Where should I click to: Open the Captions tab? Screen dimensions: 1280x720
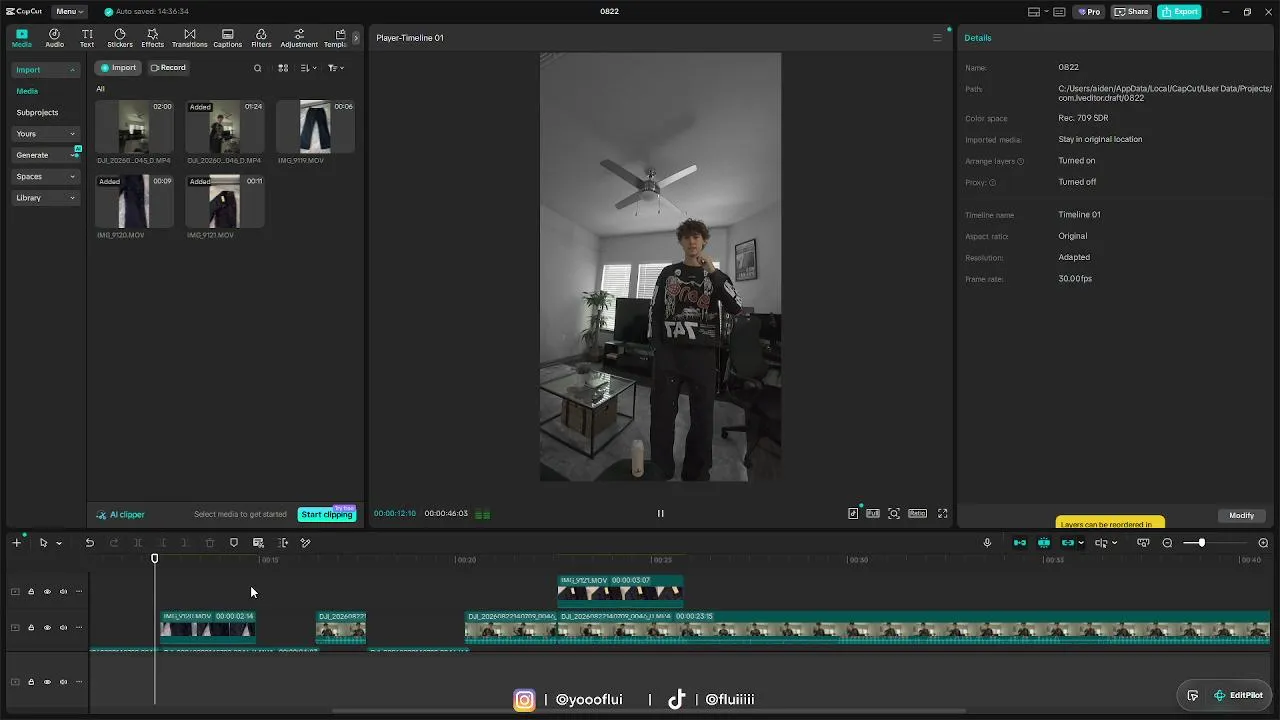[227, 38]
